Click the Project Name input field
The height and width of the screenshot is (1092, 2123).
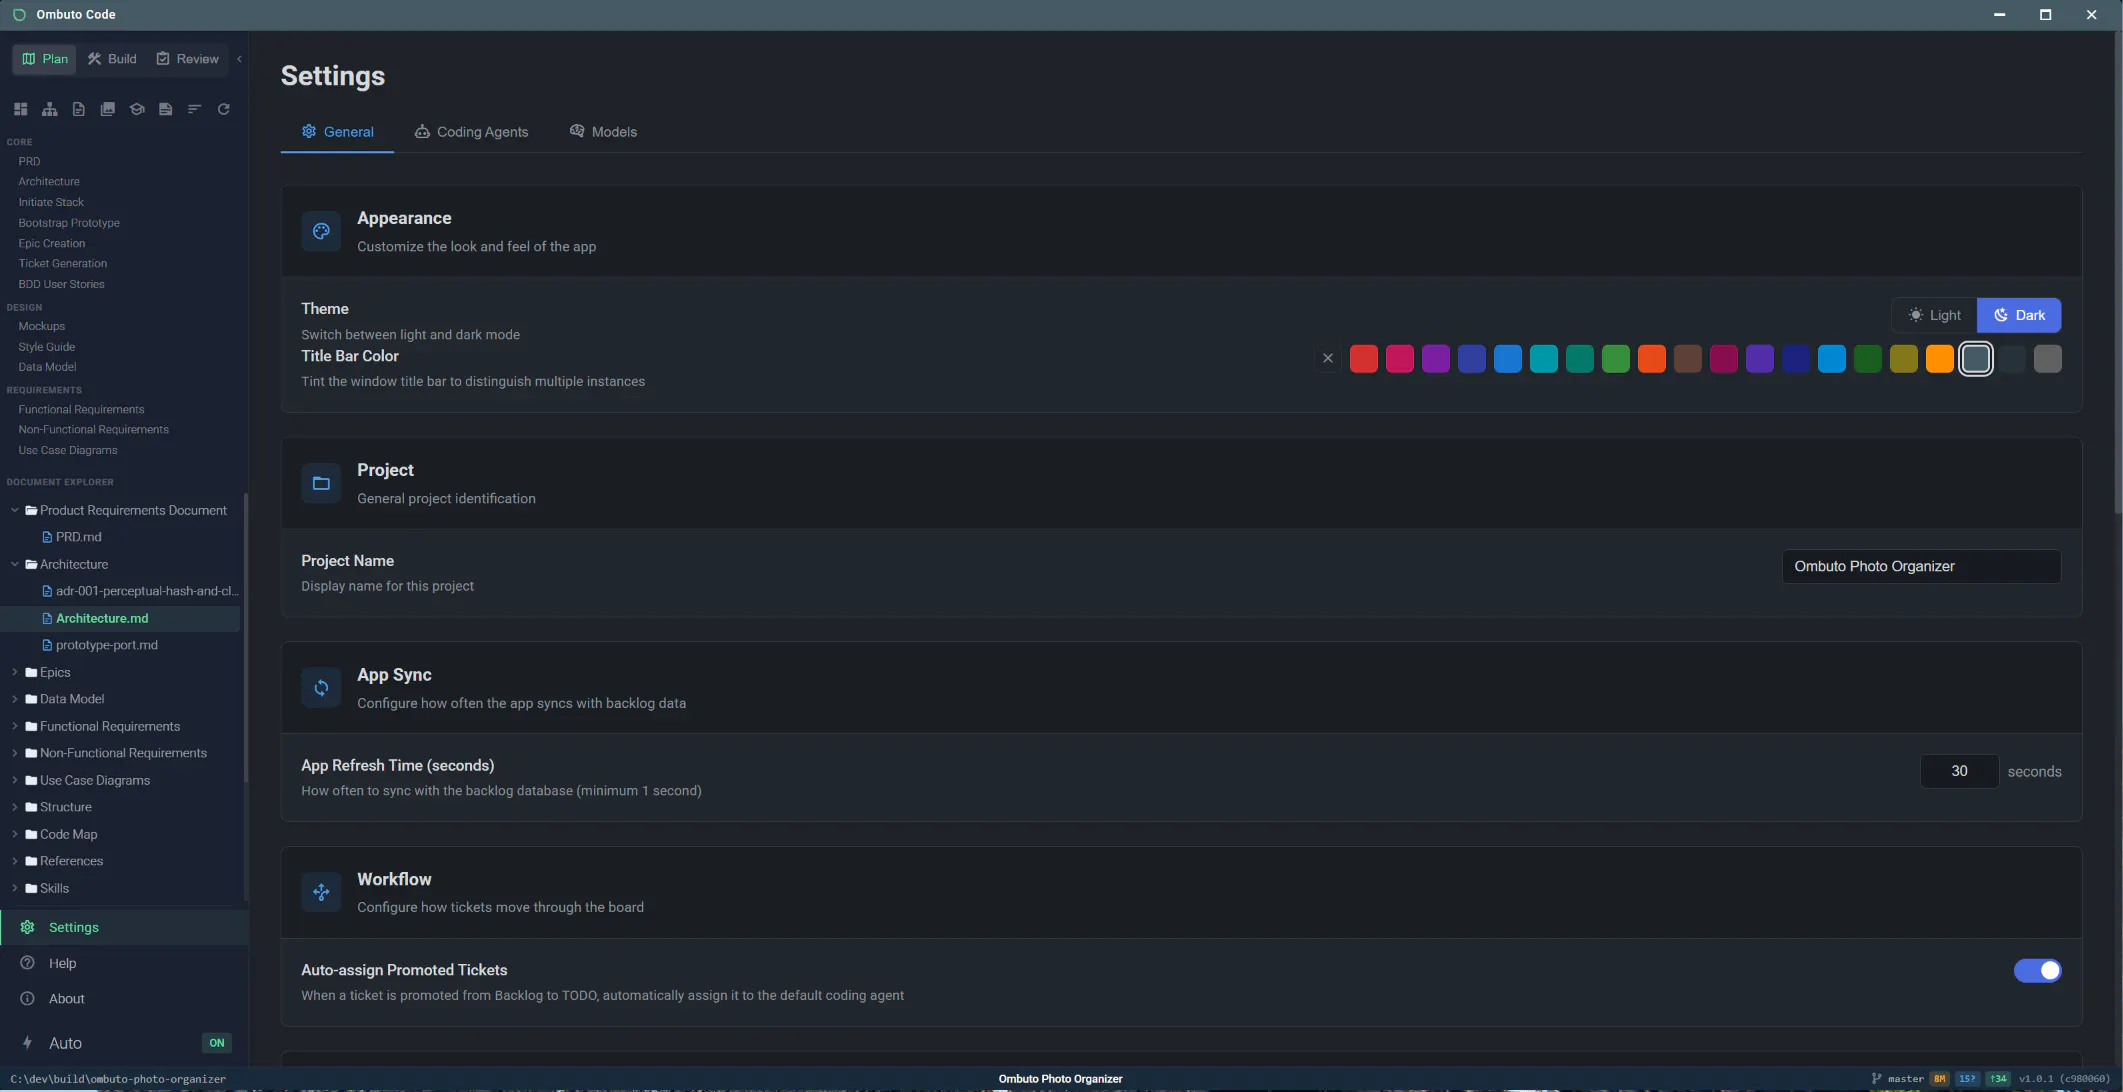click(x=1921, y=566)
